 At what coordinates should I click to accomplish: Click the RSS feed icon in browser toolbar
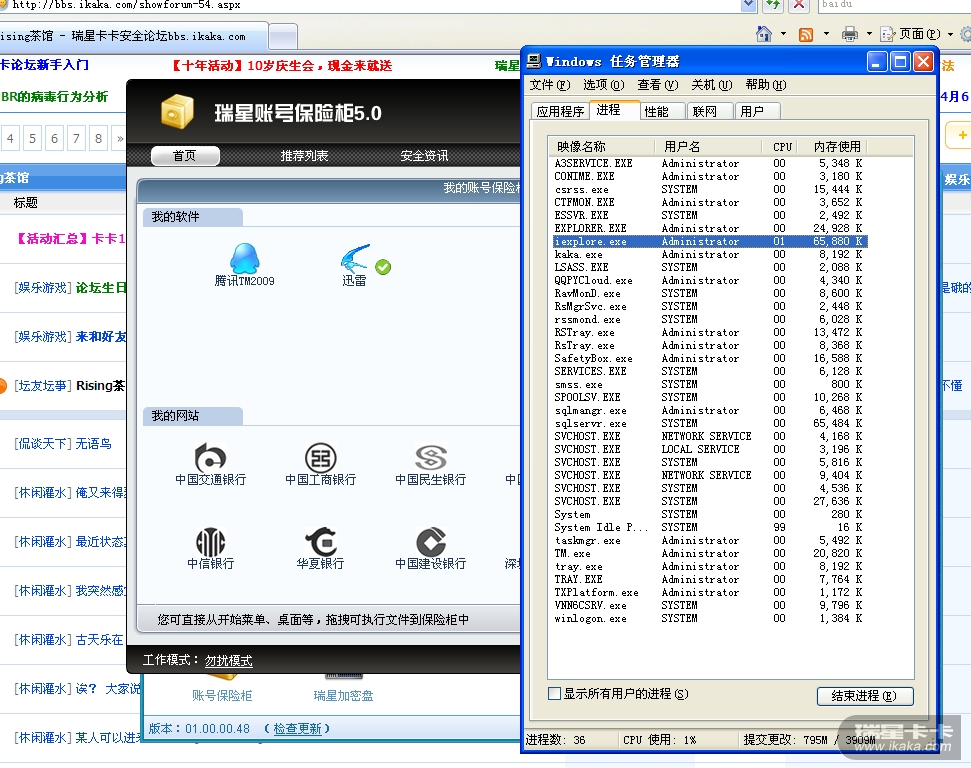coord(806,35)
